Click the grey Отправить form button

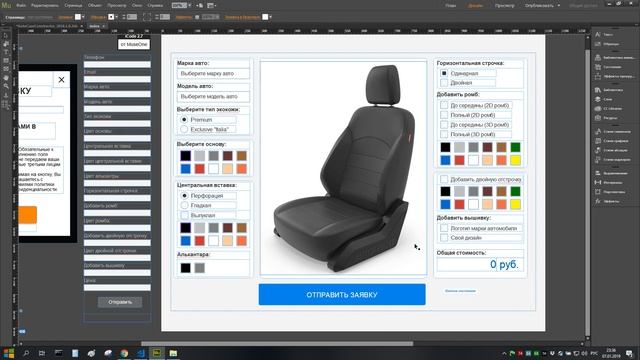(x=120, y=302)
